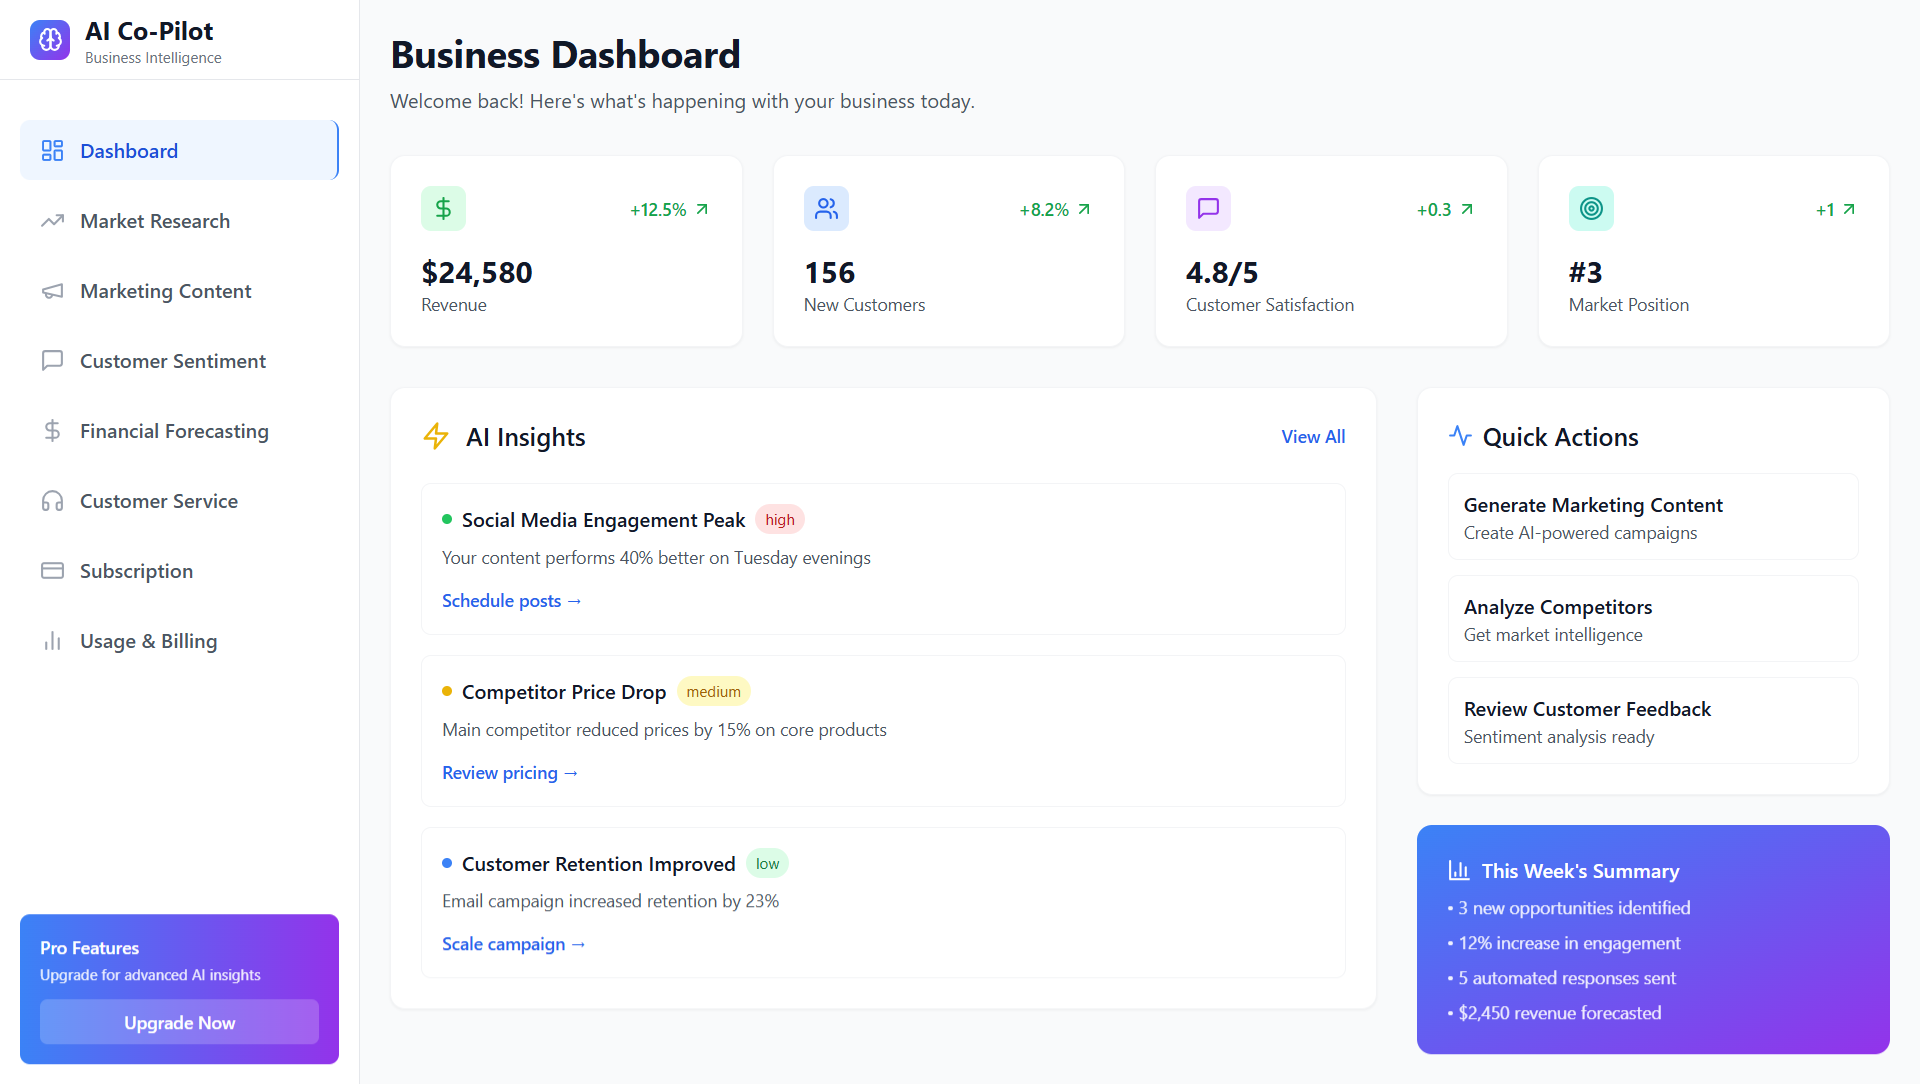The height and width of the screenshot is (1085, 1920).
Task: Select the Analyze Competitors quick action
Action: click(1653, 619)
